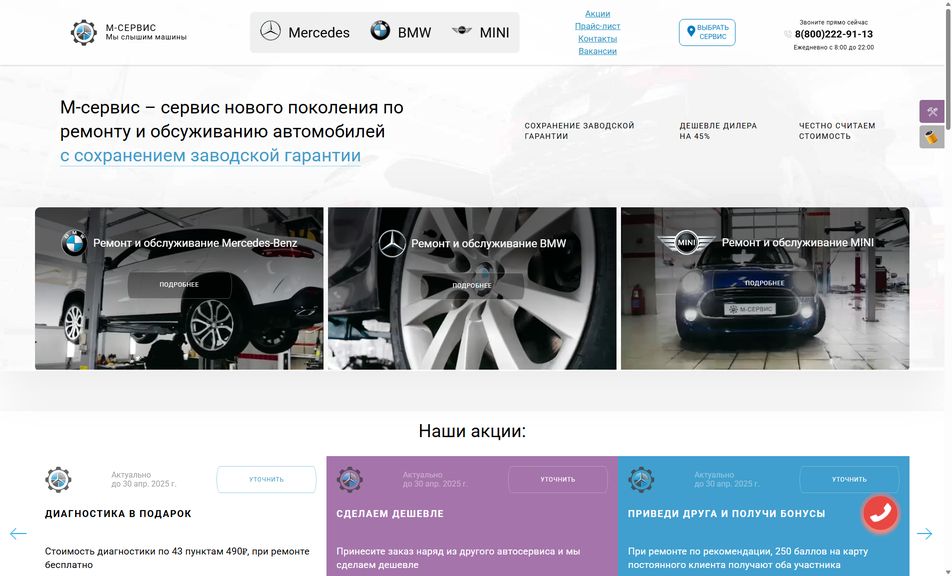Click Подробнее on the MINI card

[x=764, y=283]
